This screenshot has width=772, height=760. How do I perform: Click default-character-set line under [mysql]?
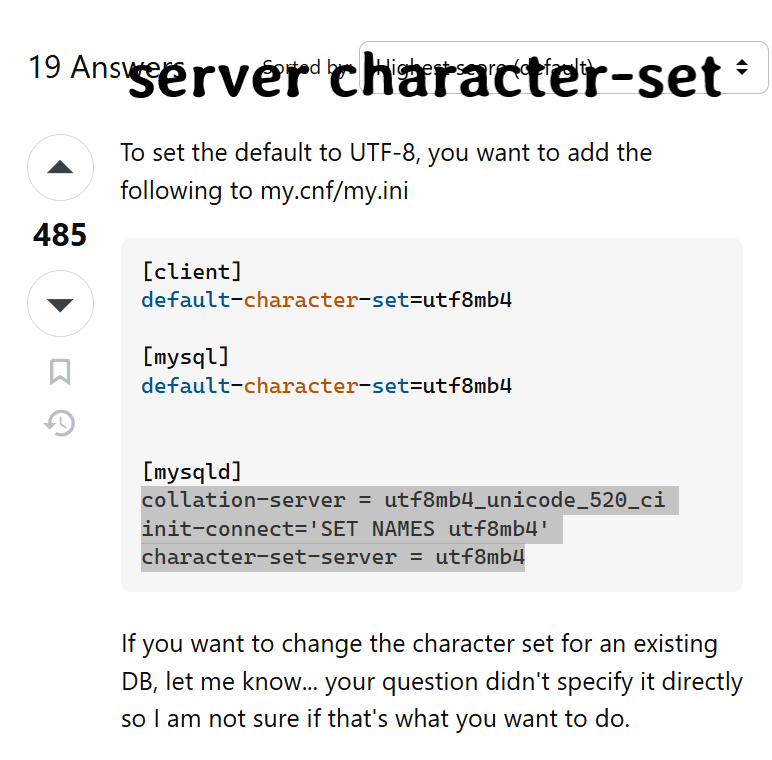coord(326,385)
